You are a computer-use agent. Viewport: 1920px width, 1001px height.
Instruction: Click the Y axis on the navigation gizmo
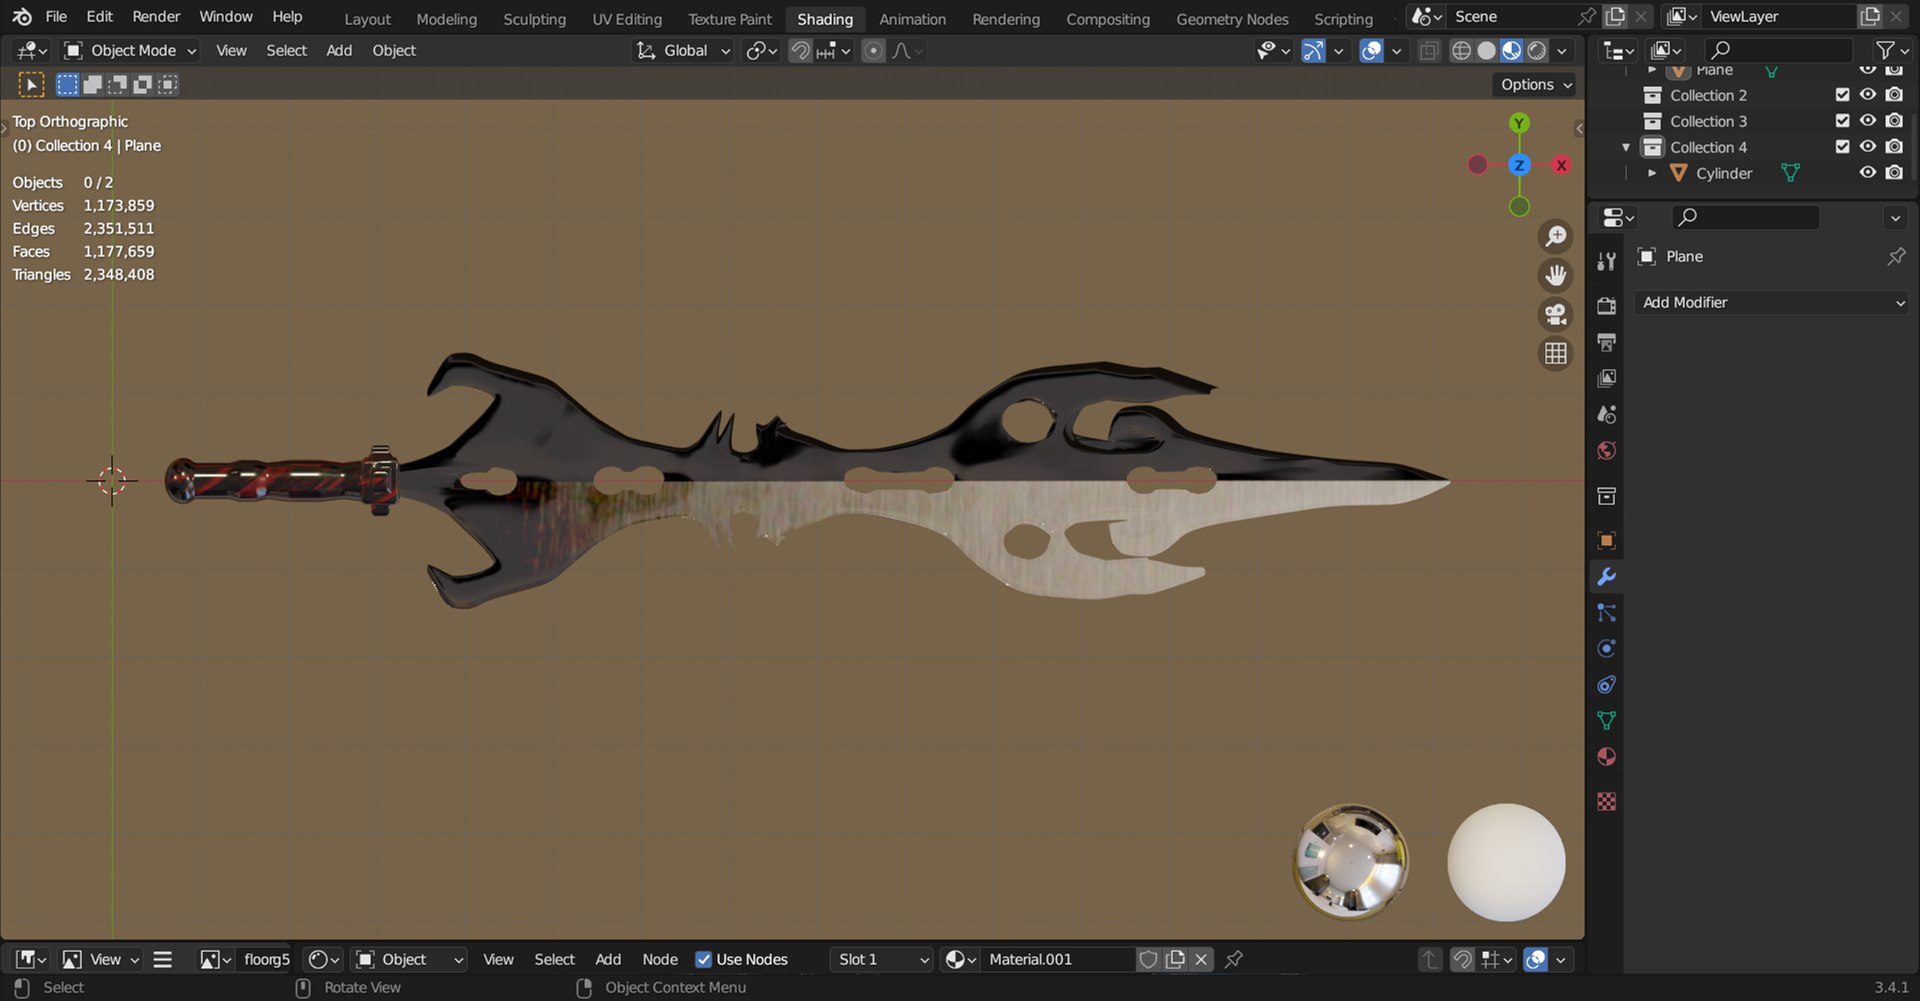click(1519, 123)
